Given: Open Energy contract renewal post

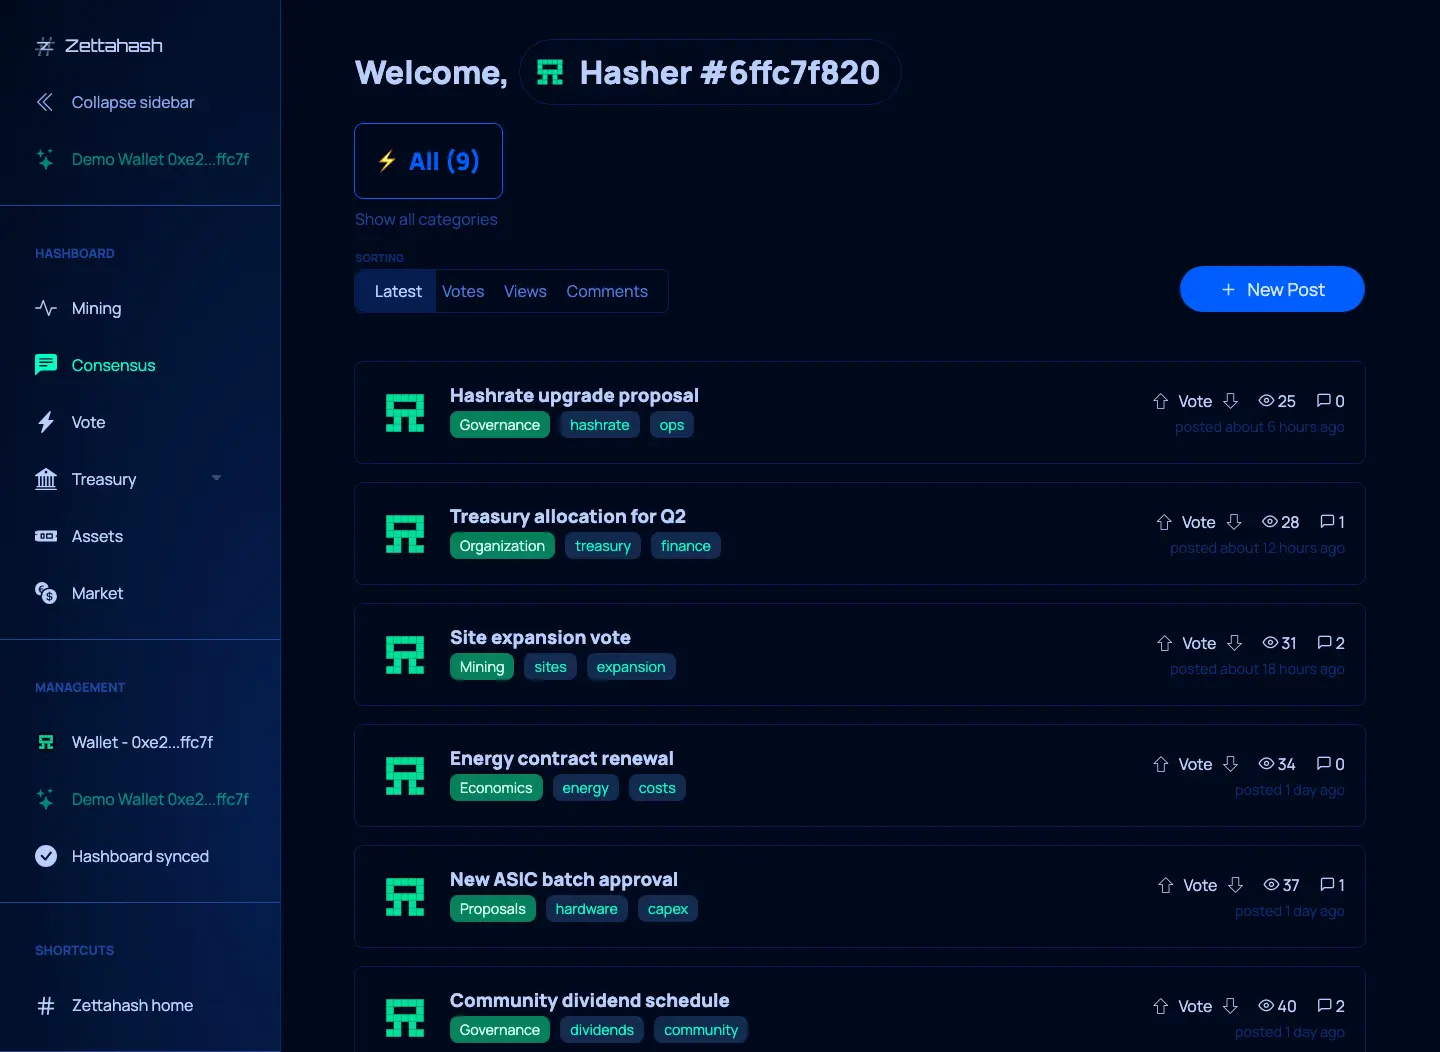Looking at the screenshot, I should [x=562, y=758].
